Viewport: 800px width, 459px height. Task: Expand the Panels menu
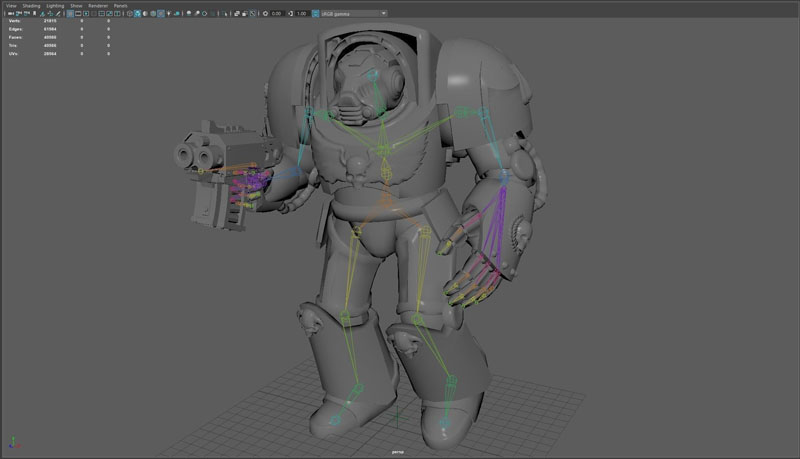tap(120, 5)
